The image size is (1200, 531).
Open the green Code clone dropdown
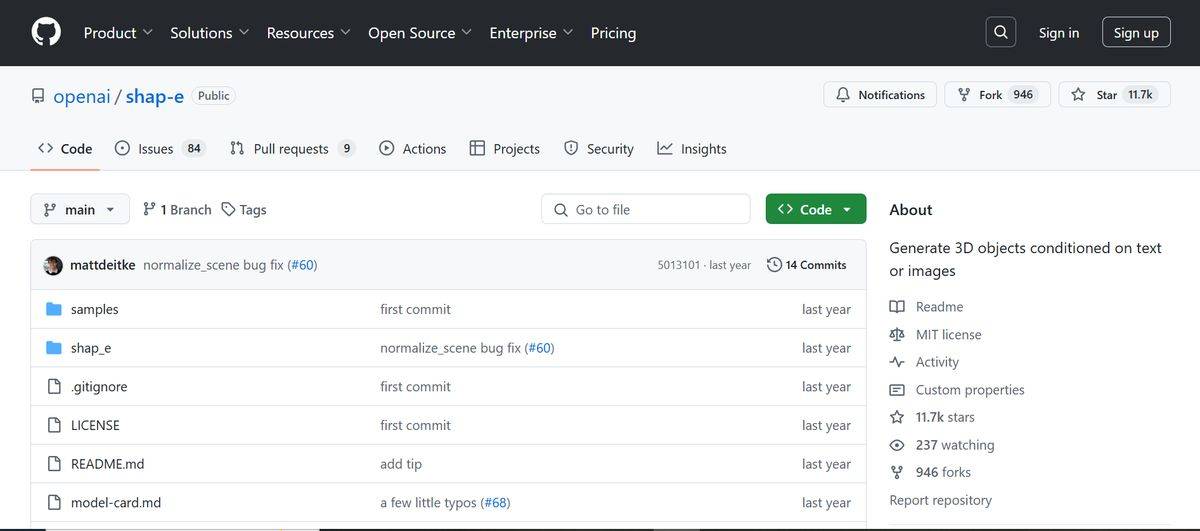coord(816,209)
